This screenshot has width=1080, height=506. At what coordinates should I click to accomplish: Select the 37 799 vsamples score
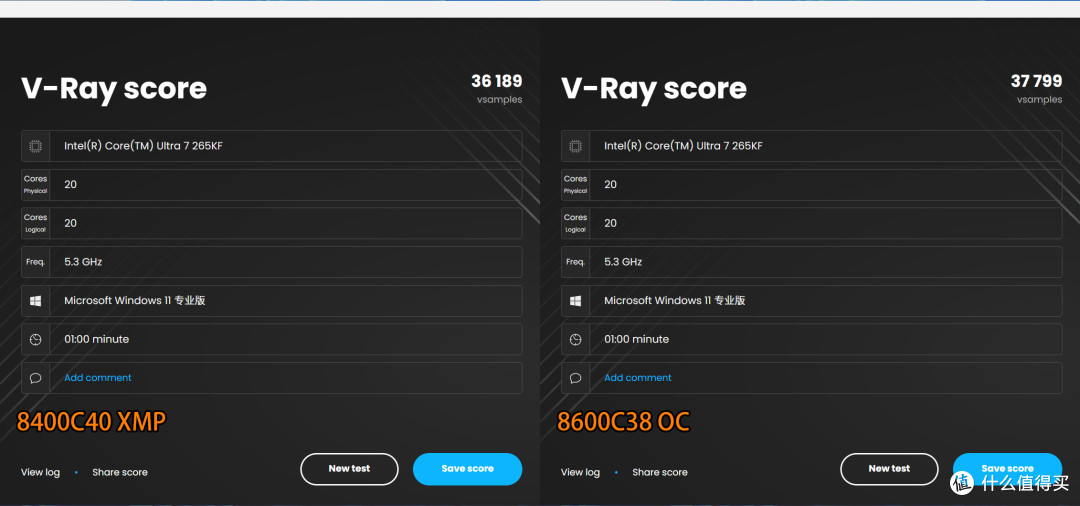click(x=1037, y=81)
